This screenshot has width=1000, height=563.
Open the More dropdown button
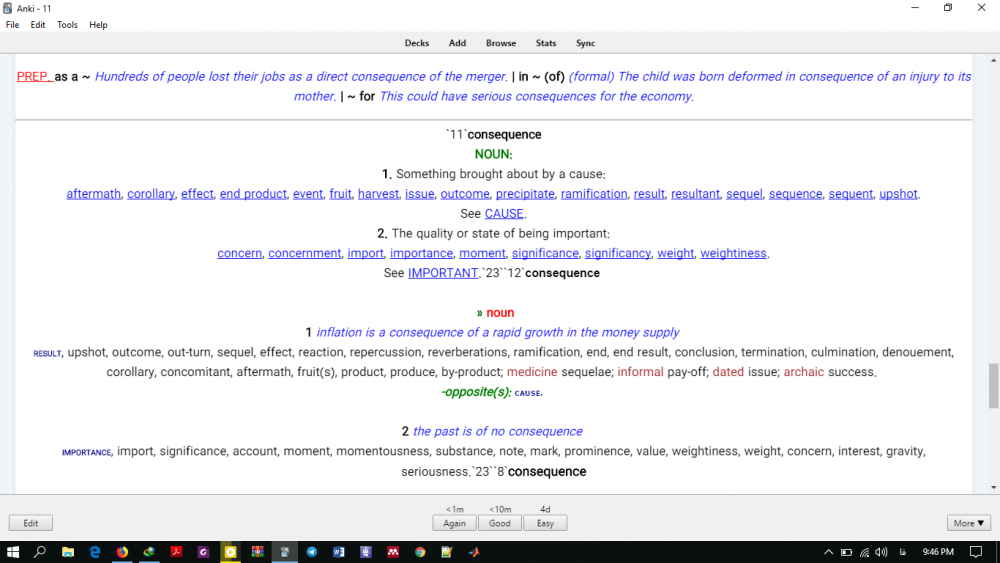[x=969, y=523]
